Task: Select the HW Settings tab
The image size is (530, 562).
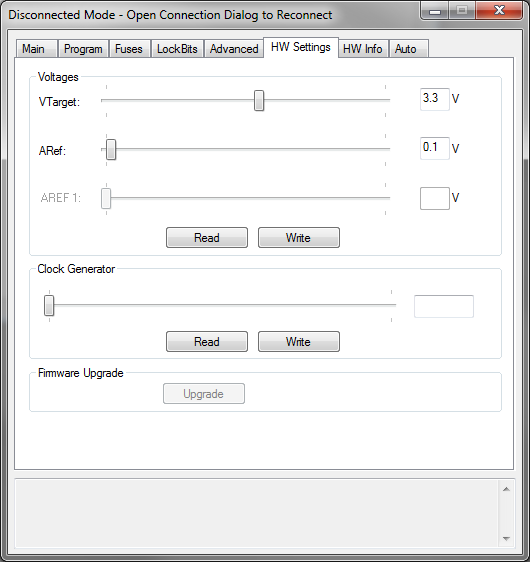Action: click(301, 47)
